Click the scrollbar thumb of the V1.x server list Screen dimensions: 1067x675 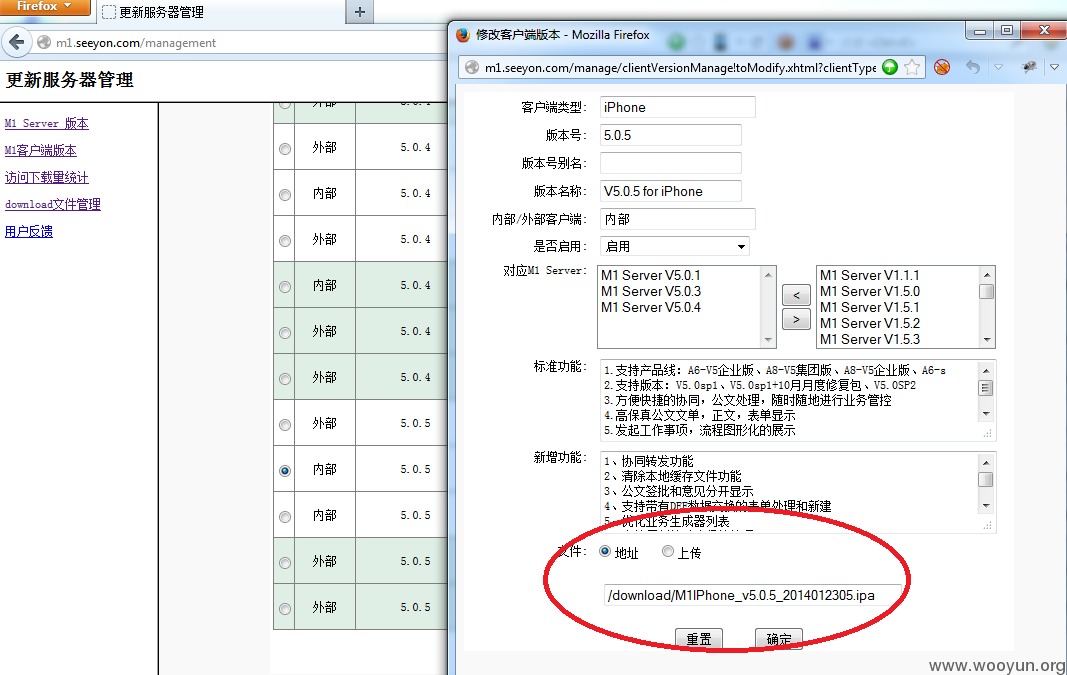click(x=987, y=291)
